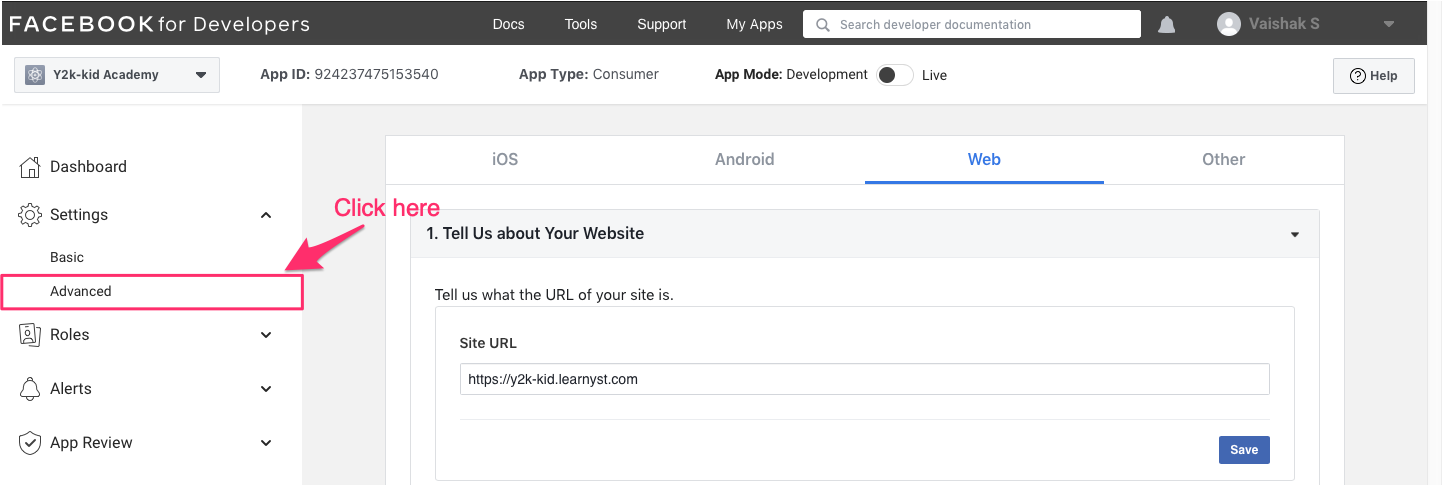The width and height of the screenshot is (1442, 485).
Task: Click the Roles badge icon
Action: point(30,335)
